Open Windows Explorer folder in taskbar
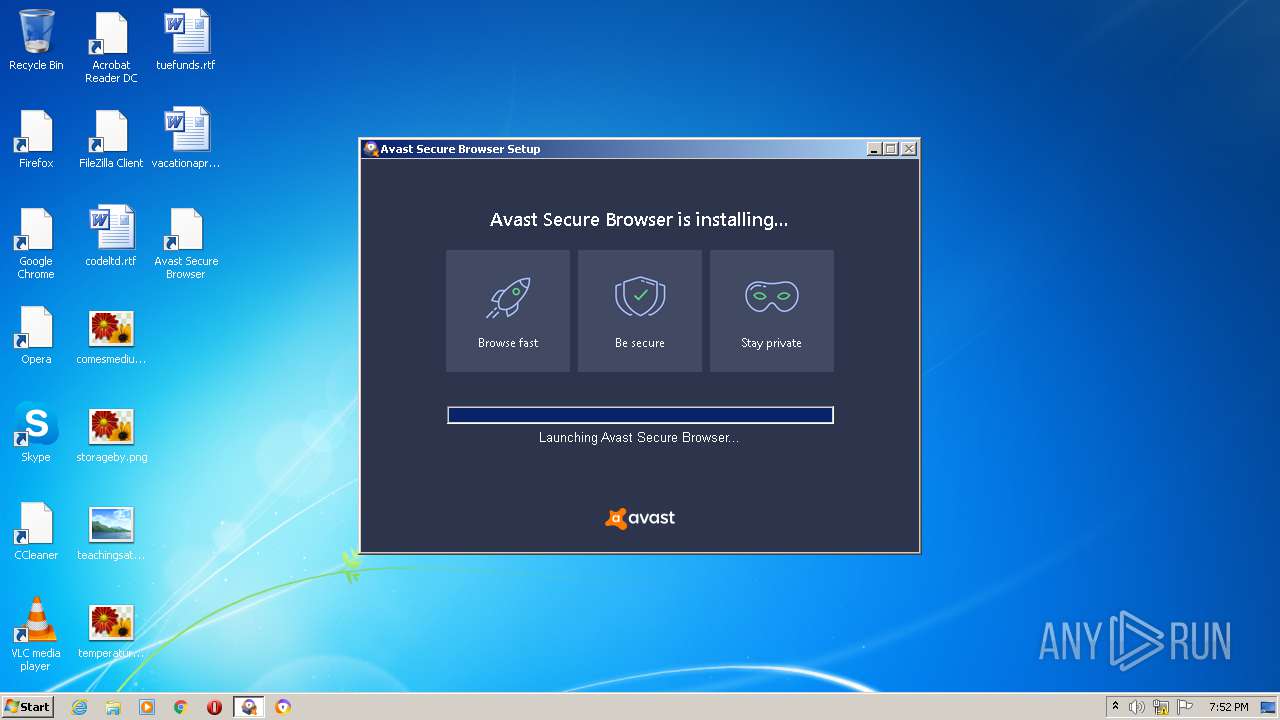 (113, 707)
